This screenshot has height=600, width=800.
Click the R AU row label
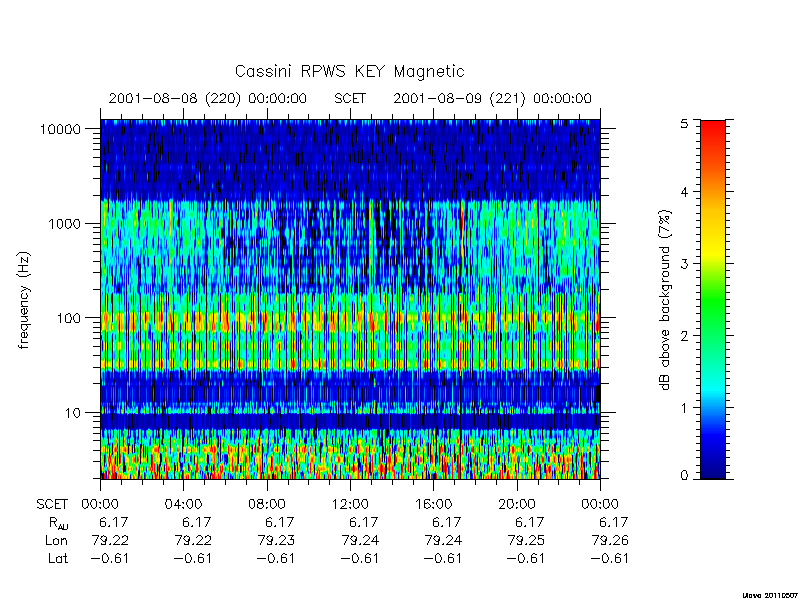58,523
